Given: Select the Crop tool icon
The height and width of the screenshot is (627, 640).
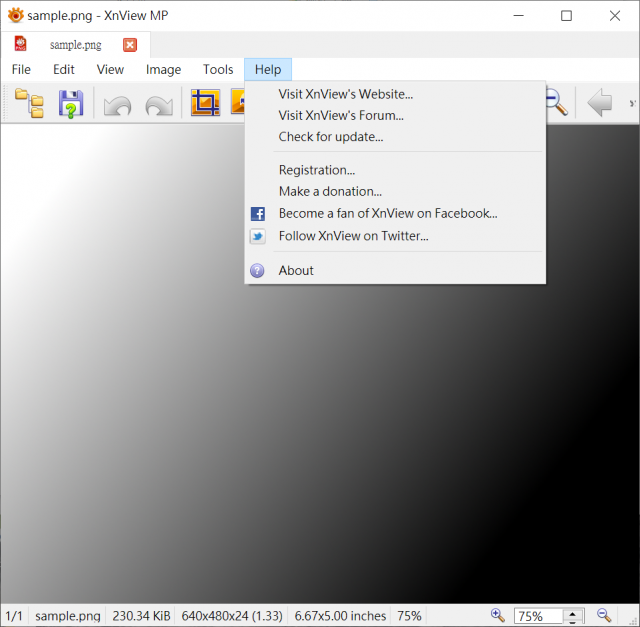Looking at the screenshot, I should (205, 102).
